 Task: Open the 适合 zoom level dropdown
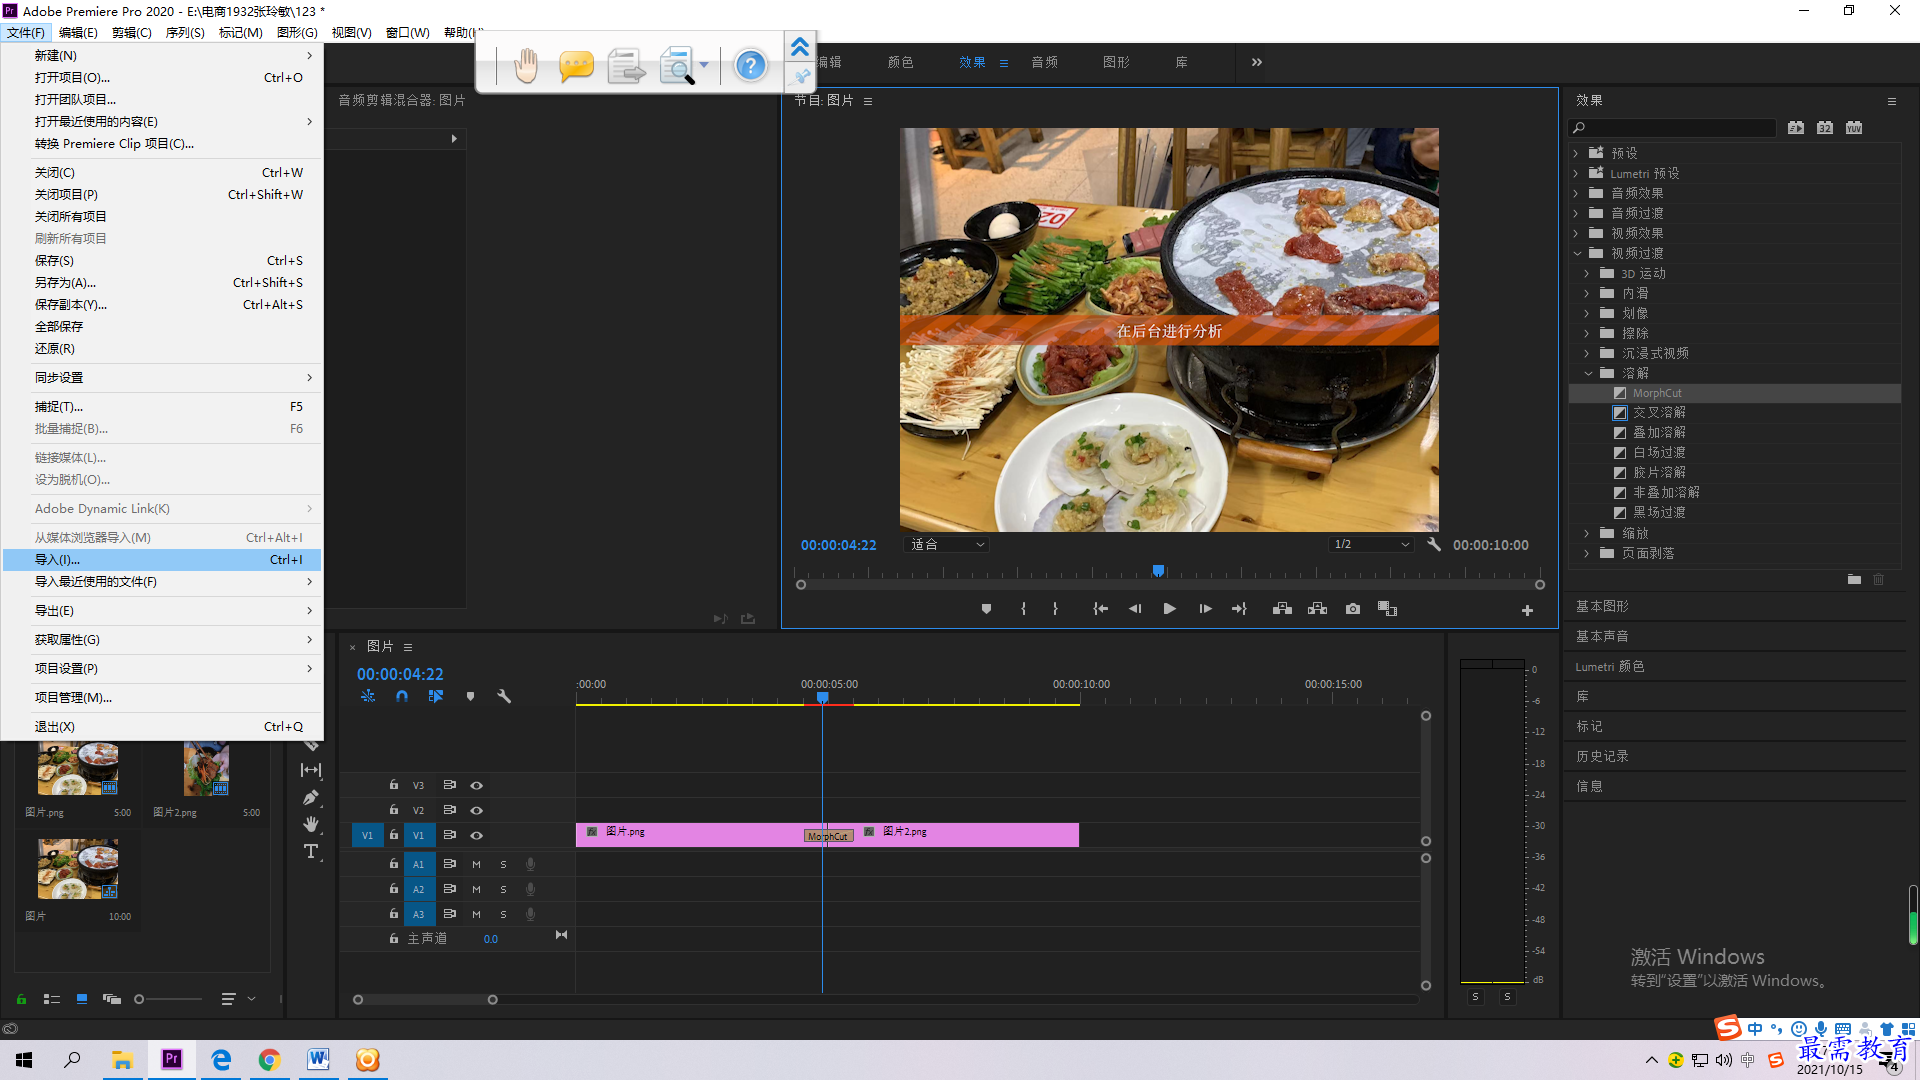tap(946, 545)
